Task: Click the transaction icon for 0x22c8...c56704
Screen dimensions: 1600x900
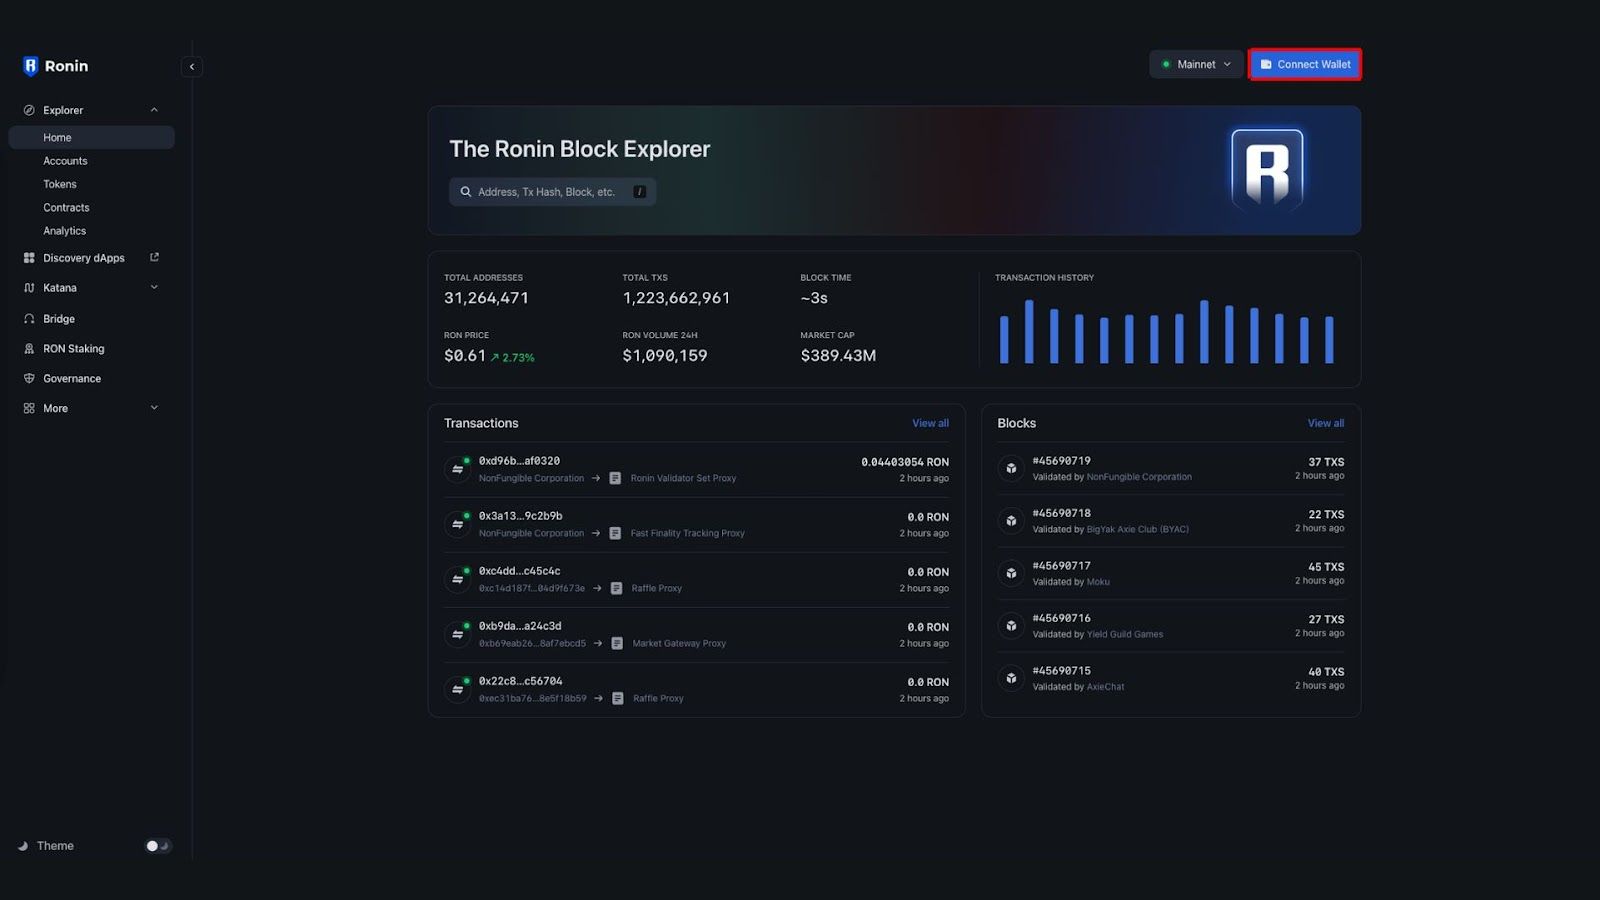Action: pos(458,689)
